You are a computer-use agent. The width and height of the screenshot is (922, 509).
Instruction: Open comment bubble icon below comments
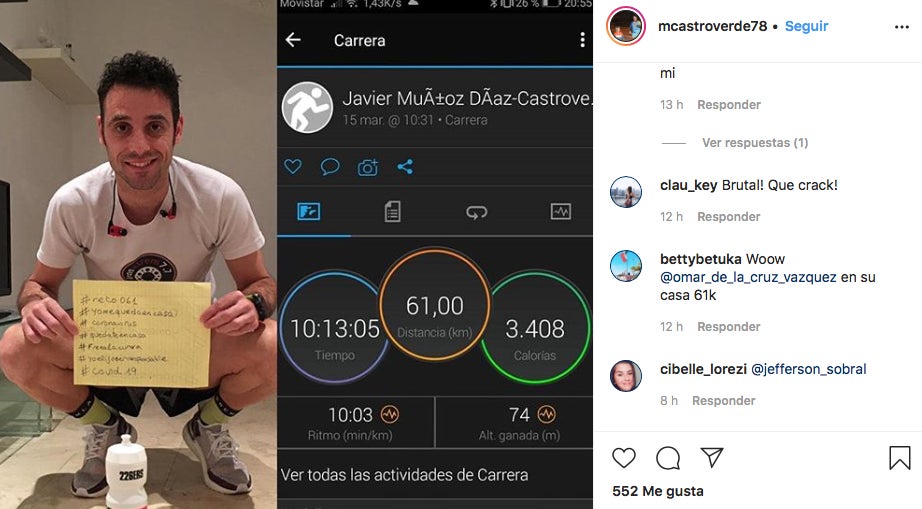[668, 457]
